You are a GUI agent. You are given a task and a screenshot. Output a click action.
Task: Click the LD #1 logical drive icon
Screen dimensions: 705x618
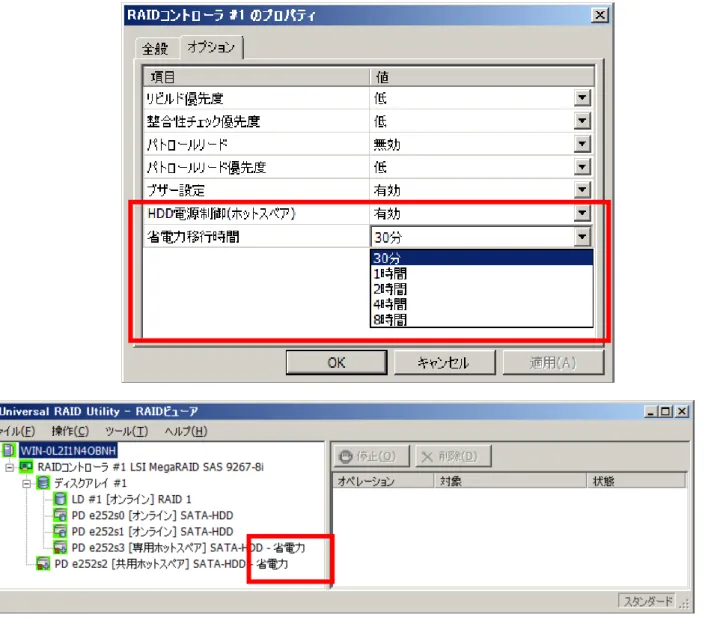point(60,499)
